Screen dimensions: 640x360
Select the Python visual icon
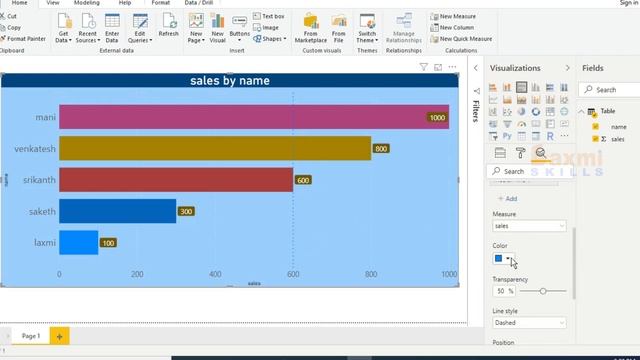click(x=507, y=136)
